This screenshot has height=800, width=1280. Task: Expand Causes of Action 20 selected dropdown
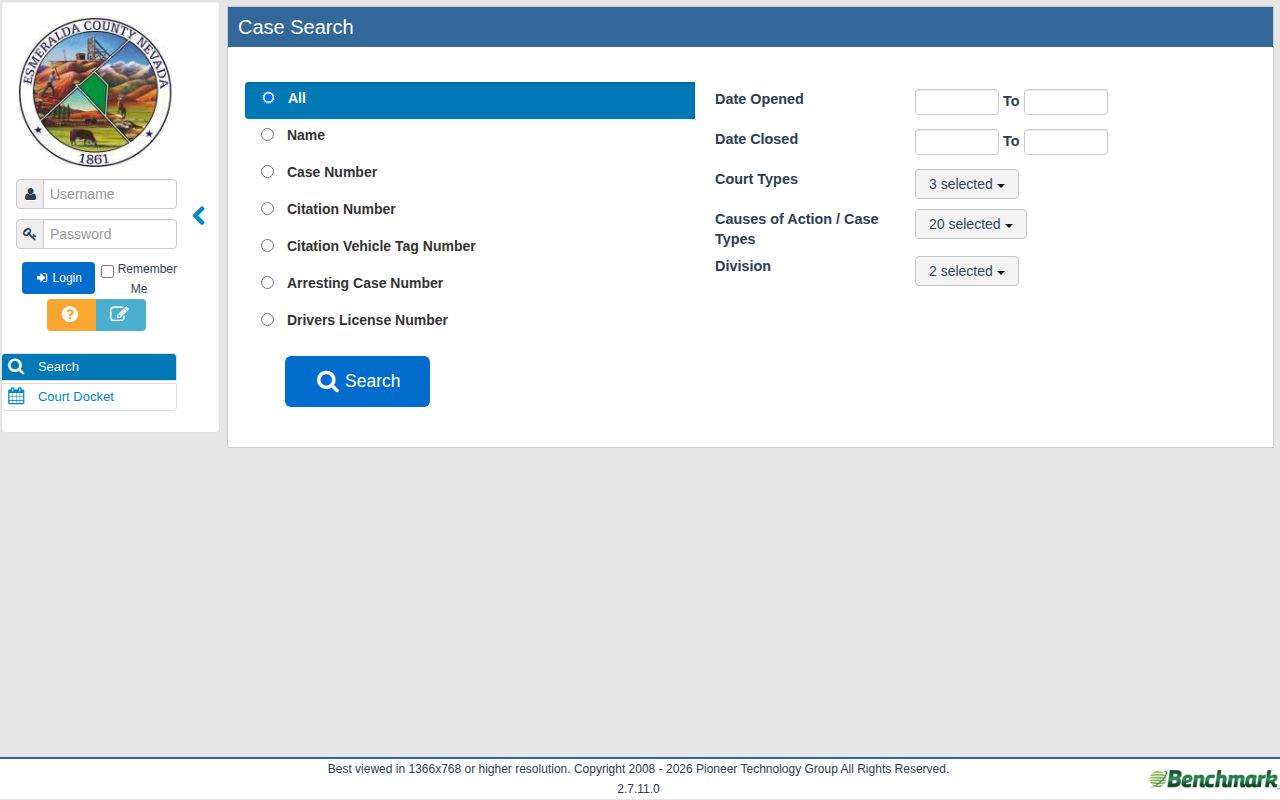click(x=971, y=224)
